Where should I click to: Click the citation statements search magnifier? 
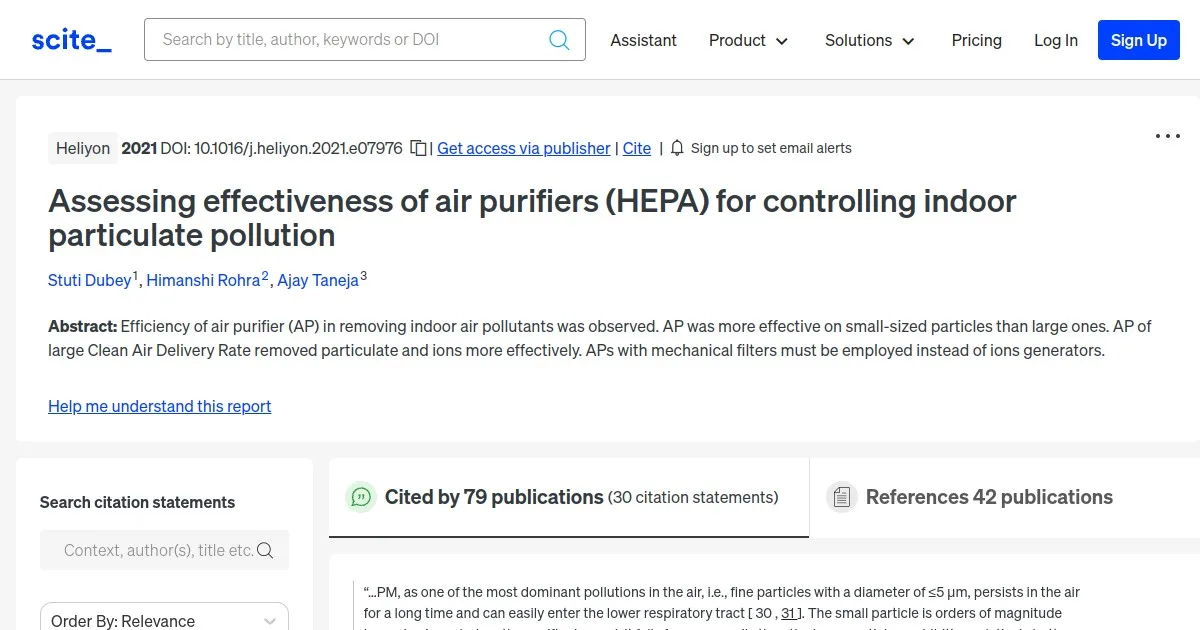pyautogui.click(x=265, y=550)
